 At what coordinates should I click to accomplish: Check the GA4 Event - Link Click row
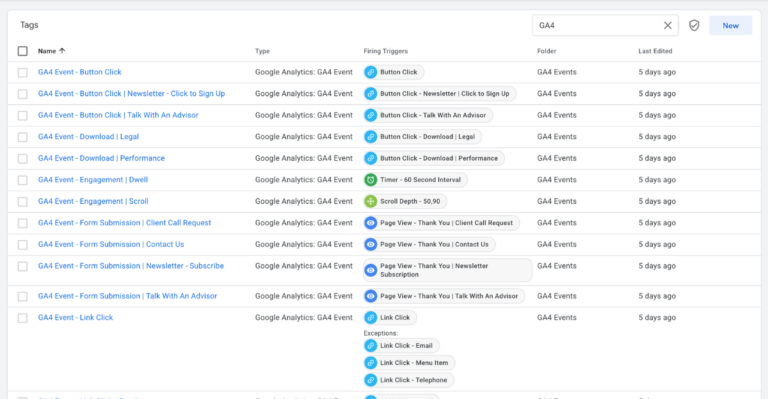(23, 318)
